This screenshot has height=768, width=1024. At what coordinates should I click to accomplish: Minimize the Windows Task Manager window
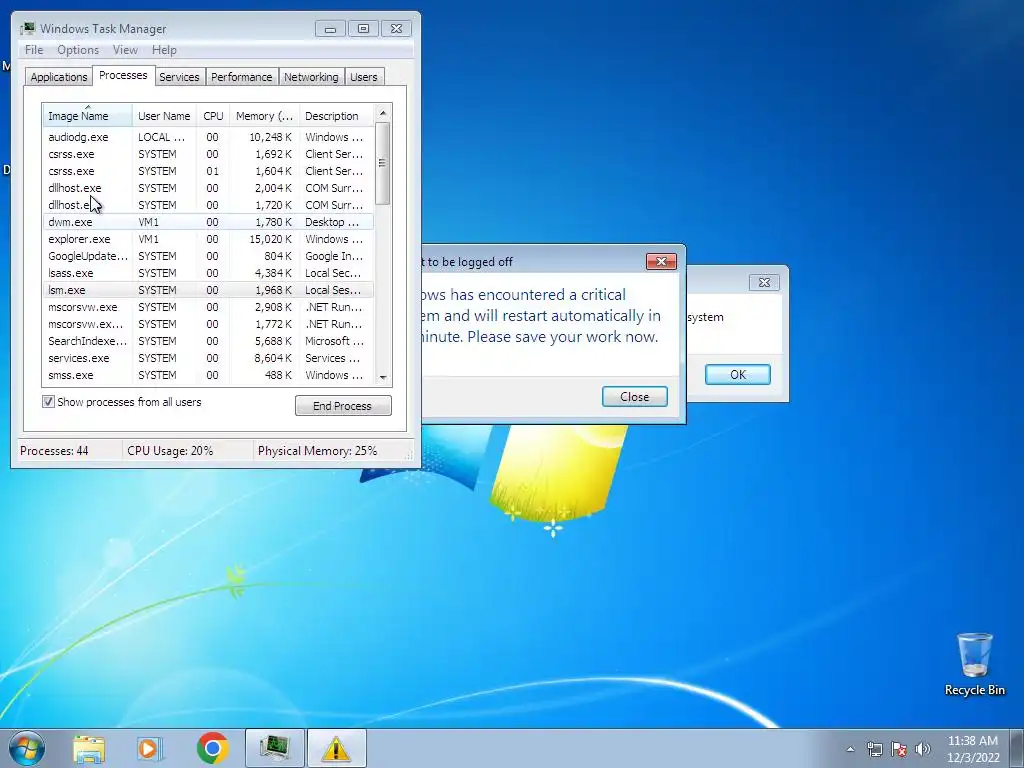330,29
